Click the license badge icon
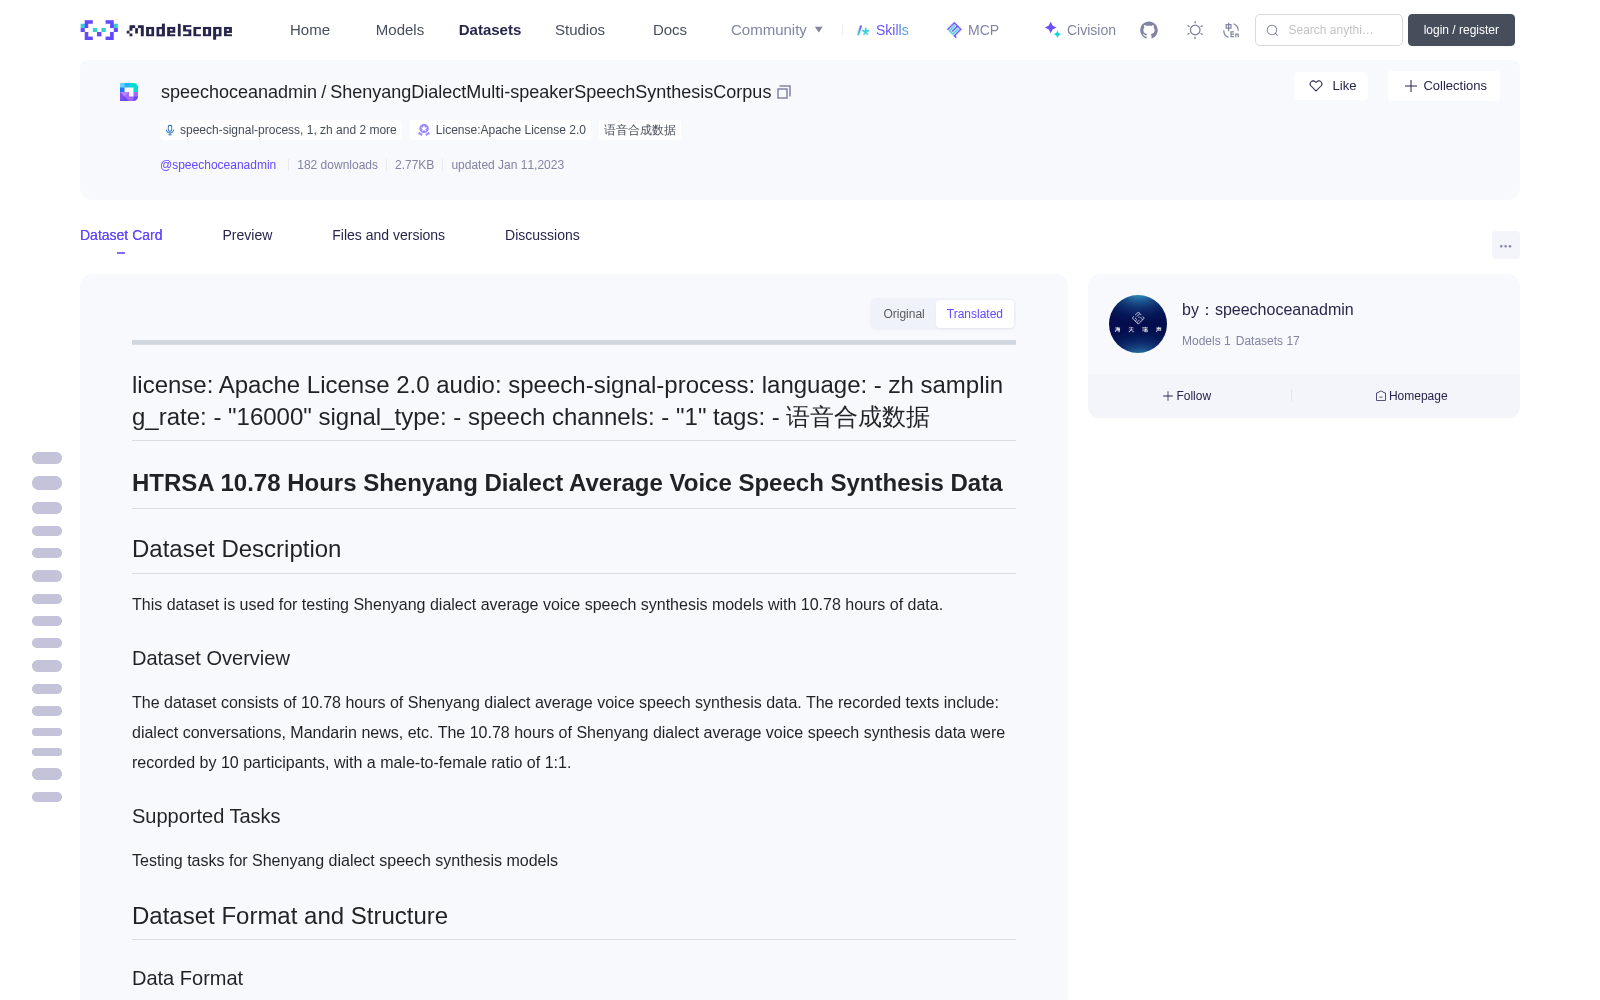The width and height of the screenshot is (1600, 1000). pos(424,130)
